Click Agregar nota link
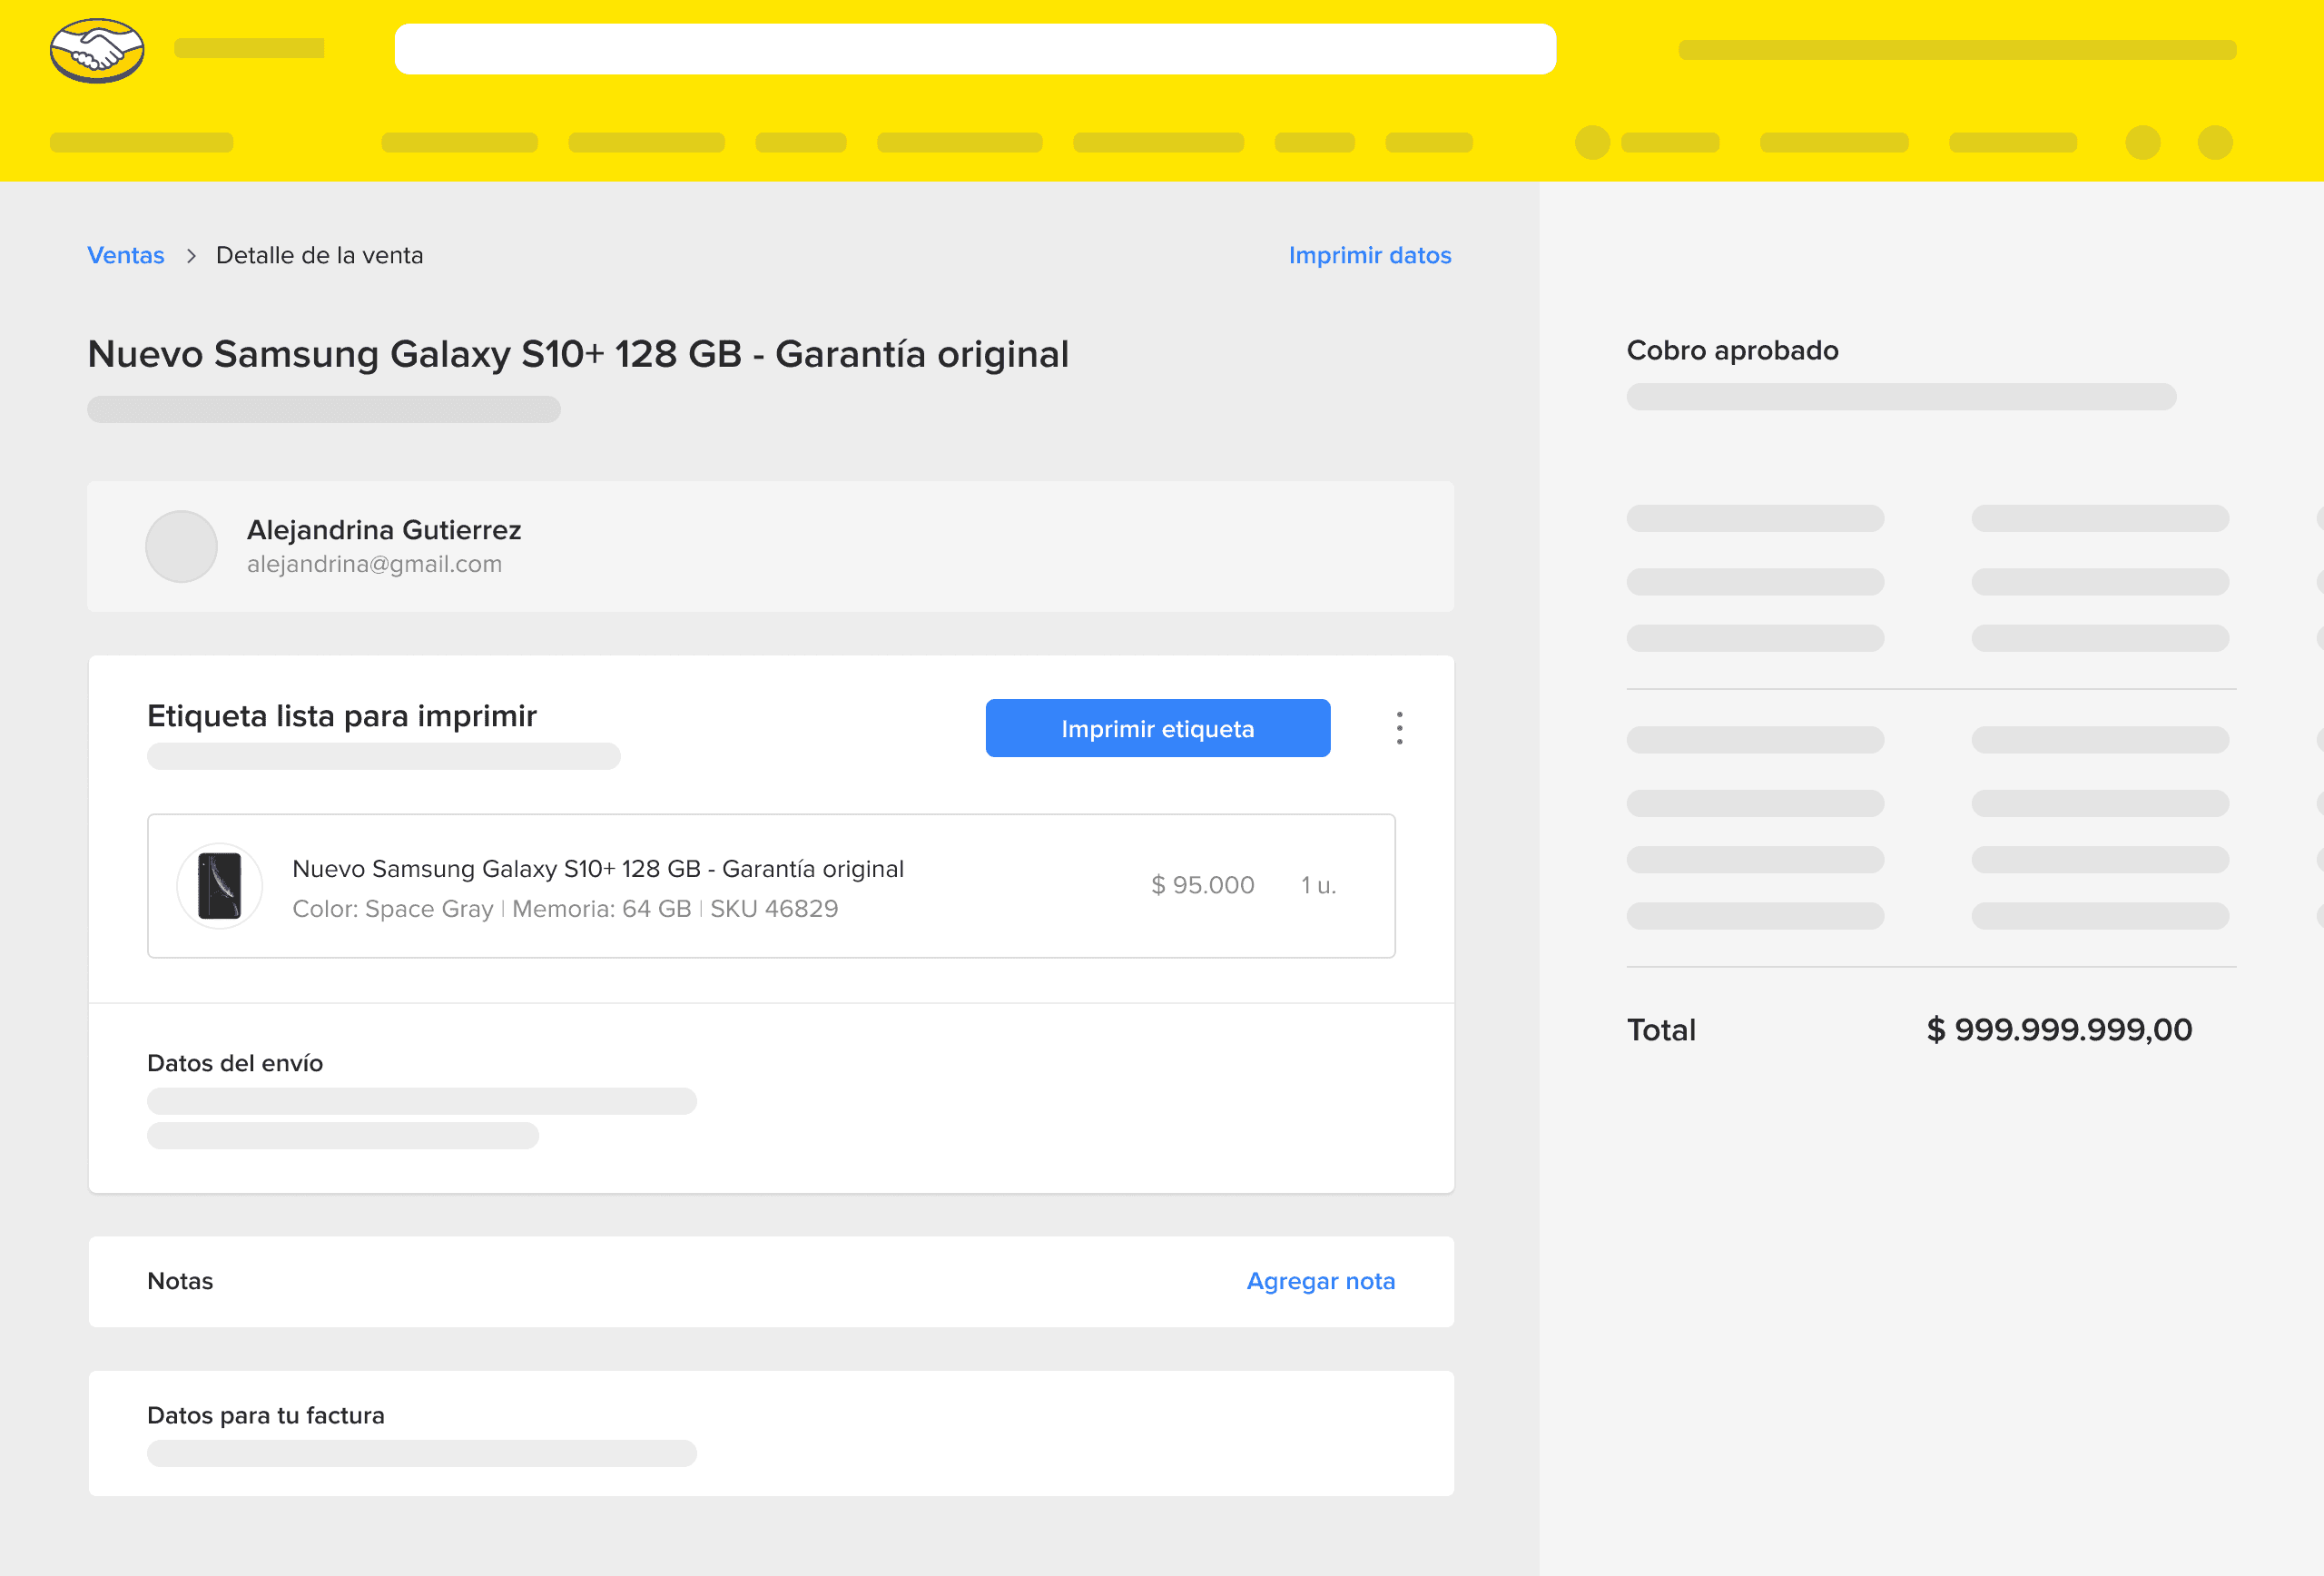This screenshot has width=2324, height=1576. point(1320,1281)
